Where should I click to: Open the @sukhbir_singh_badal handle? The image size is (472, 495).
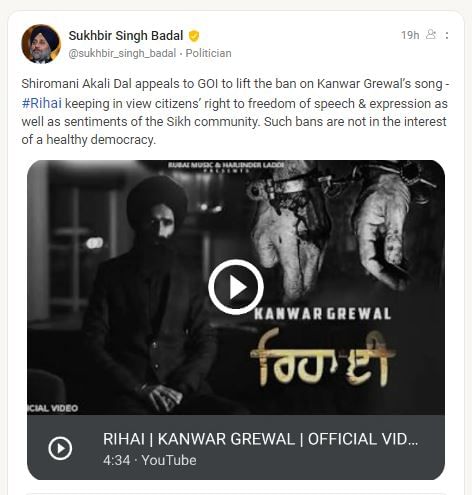[x=122, y=53]
